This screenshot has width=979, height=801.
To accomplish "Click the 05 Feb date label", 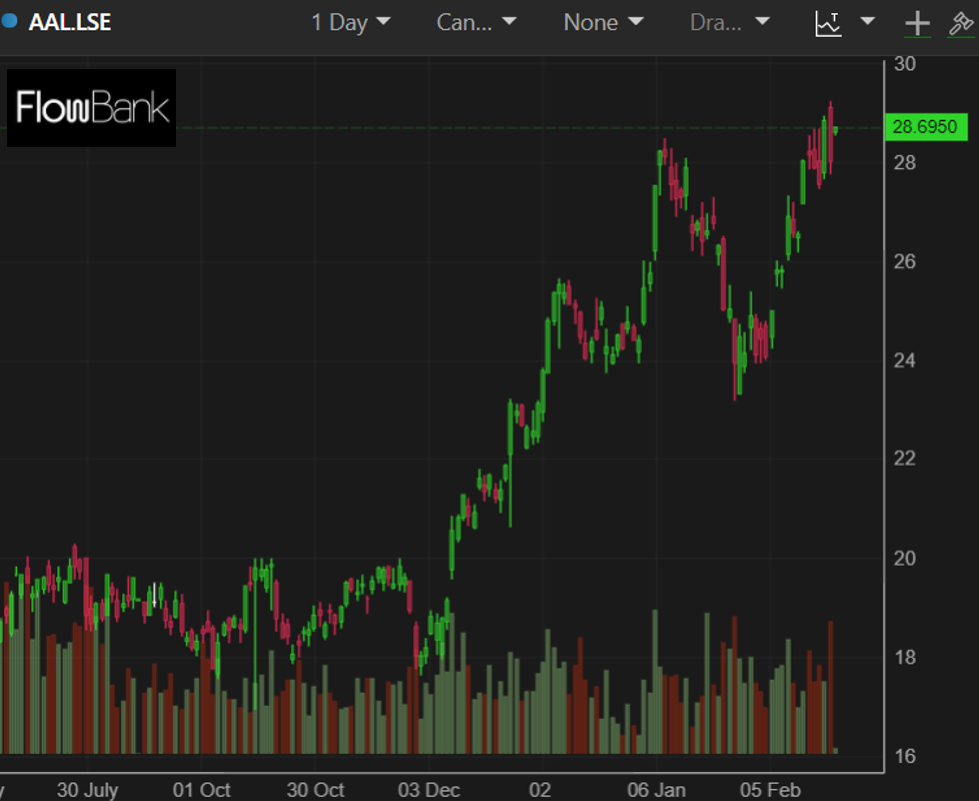I will (x=770, y=789).
